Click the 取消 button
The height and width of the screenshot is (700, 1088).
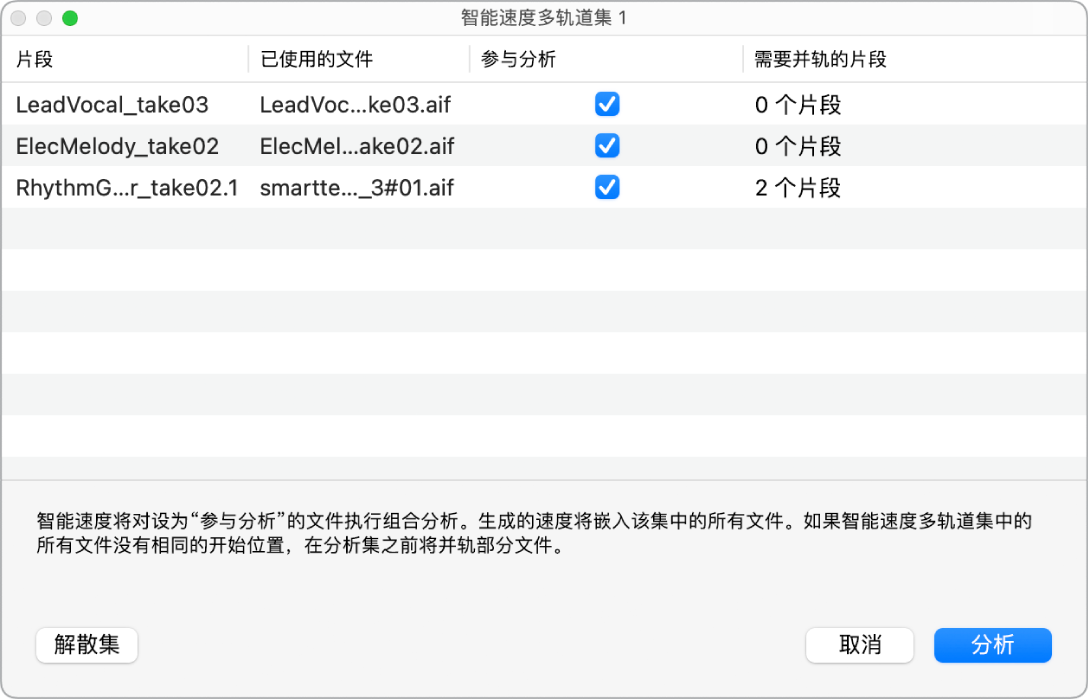859,645
